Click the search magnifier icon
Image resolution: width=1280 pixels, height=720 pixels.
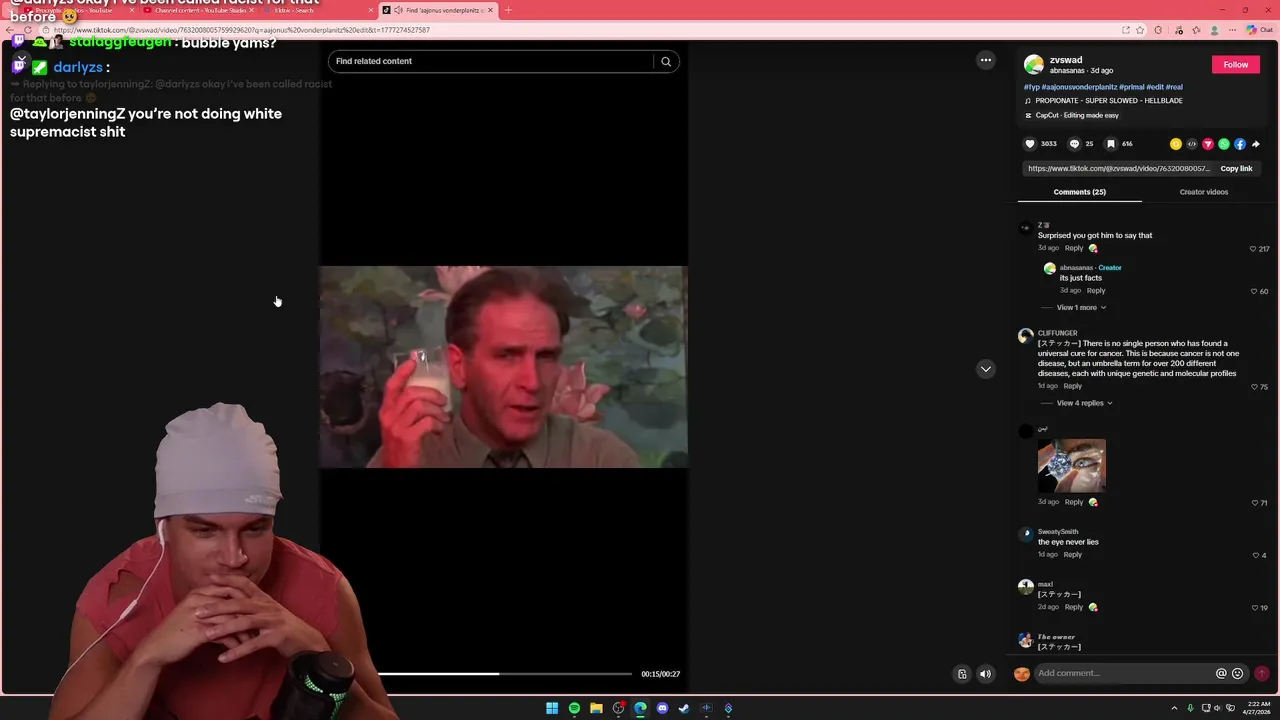click(666, 61)
